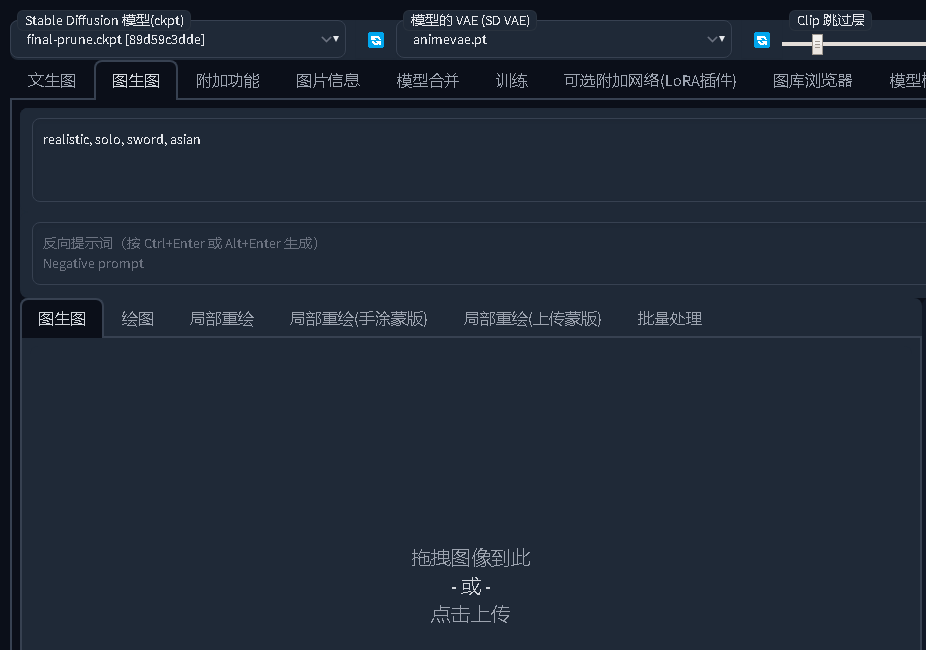Switch to the 局部重绘 (Inpaint) sub-tab

(x=221, y=318)
